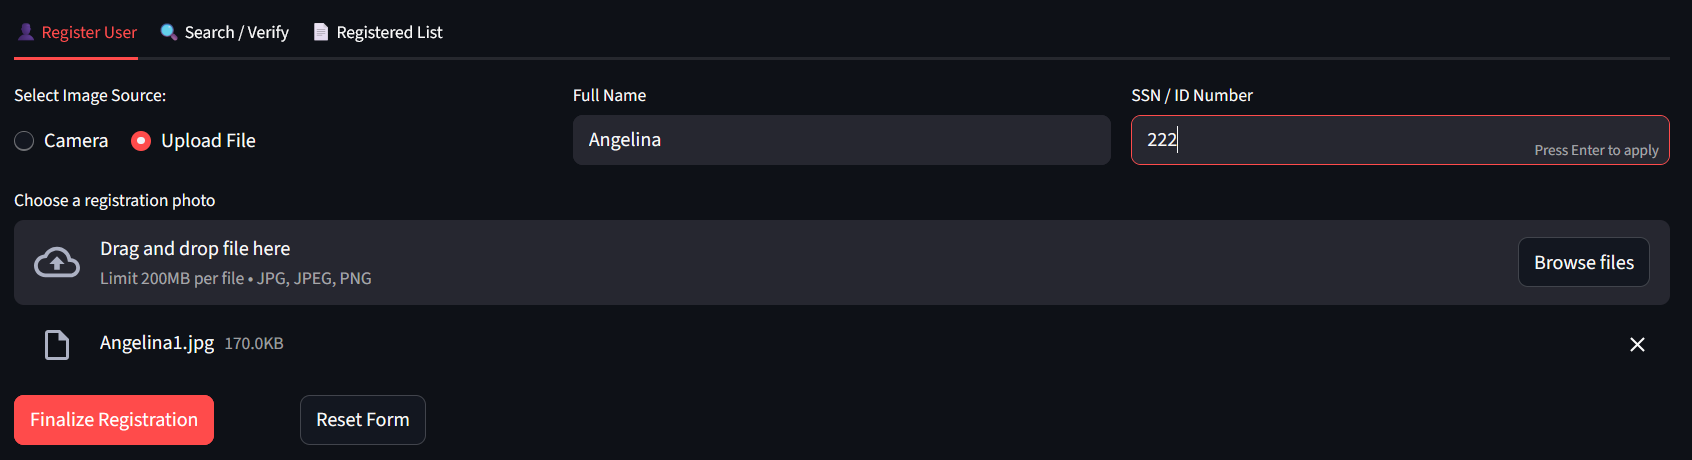
Task: Open the Registered List tab
Action: (x=389, y=32)
